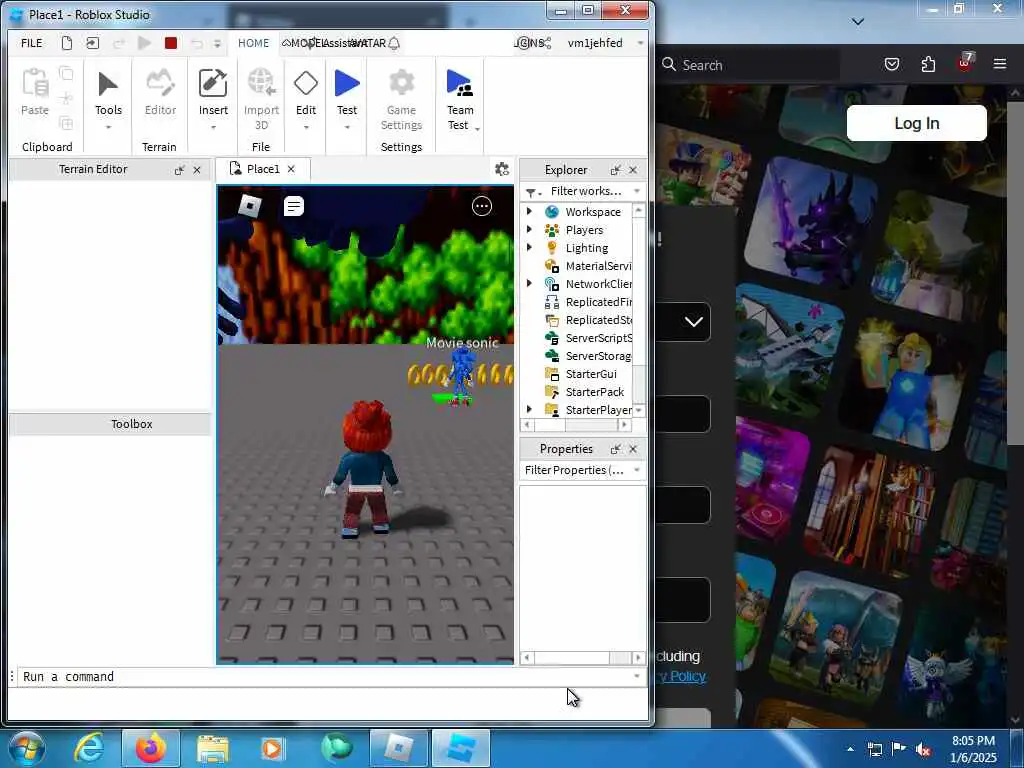Select the Players service in Explorer
Screen dimensions: 1024x768
point(583,230)
